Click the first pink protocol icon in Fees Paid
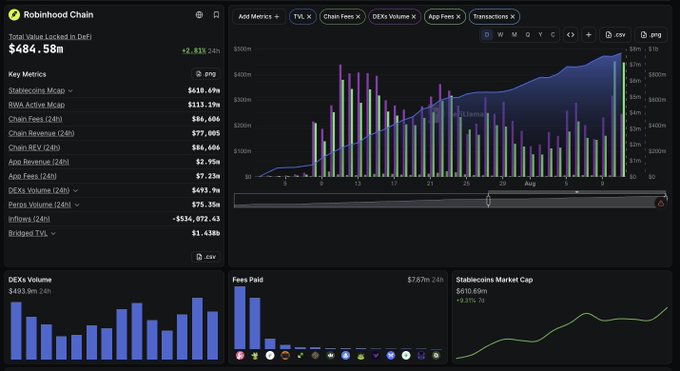The image size is (680, 371). tap(240, 355)
